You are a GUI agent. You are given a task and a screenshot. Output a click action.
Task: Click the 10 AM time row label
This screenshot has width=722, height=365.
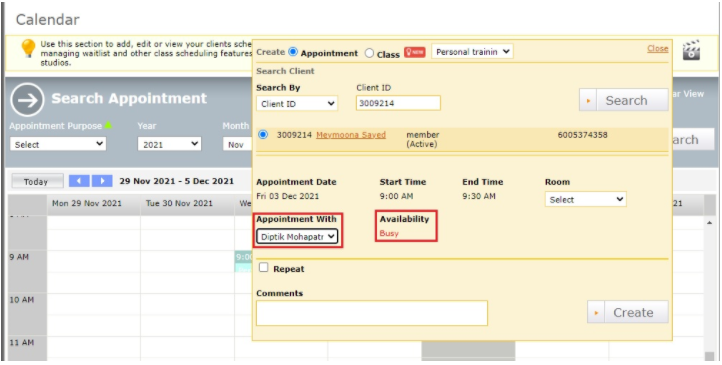click(21, 300)
